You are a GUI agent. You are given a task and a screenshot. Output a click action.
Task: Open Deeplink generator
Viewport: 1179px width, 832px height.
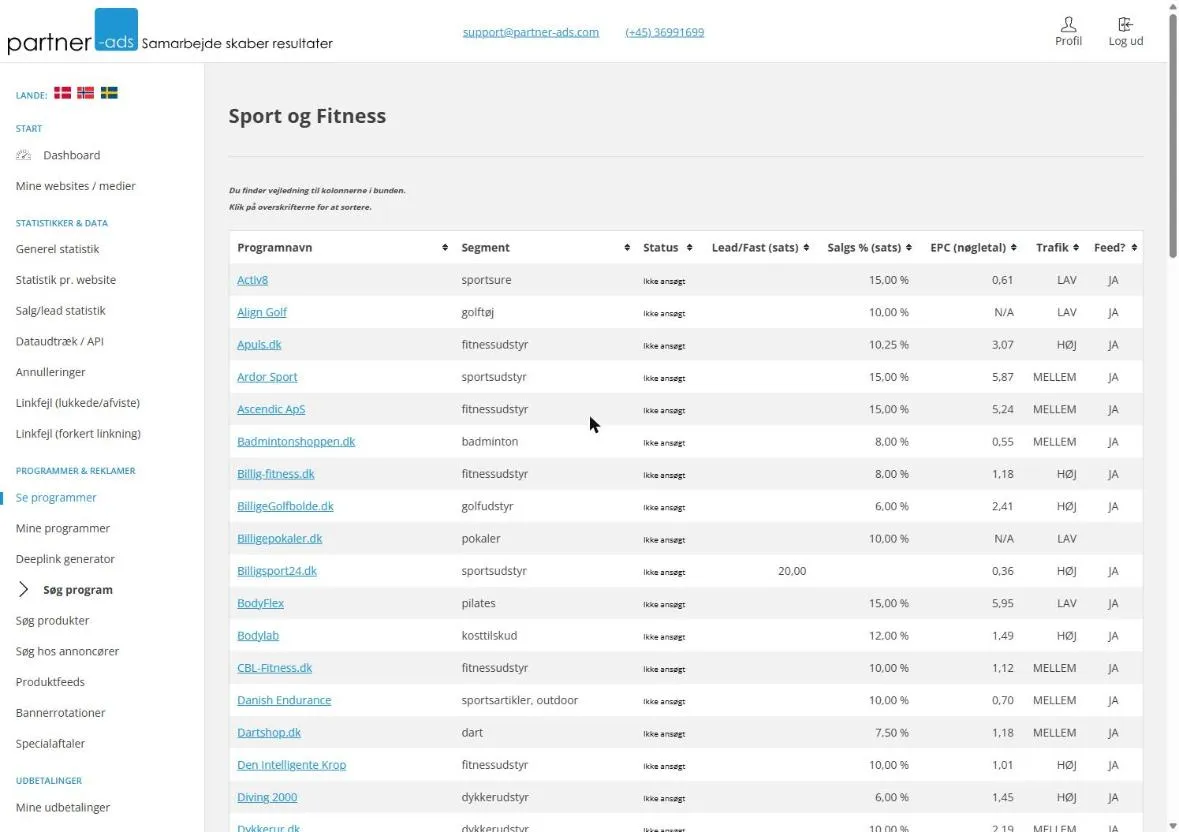pos(65,559)
